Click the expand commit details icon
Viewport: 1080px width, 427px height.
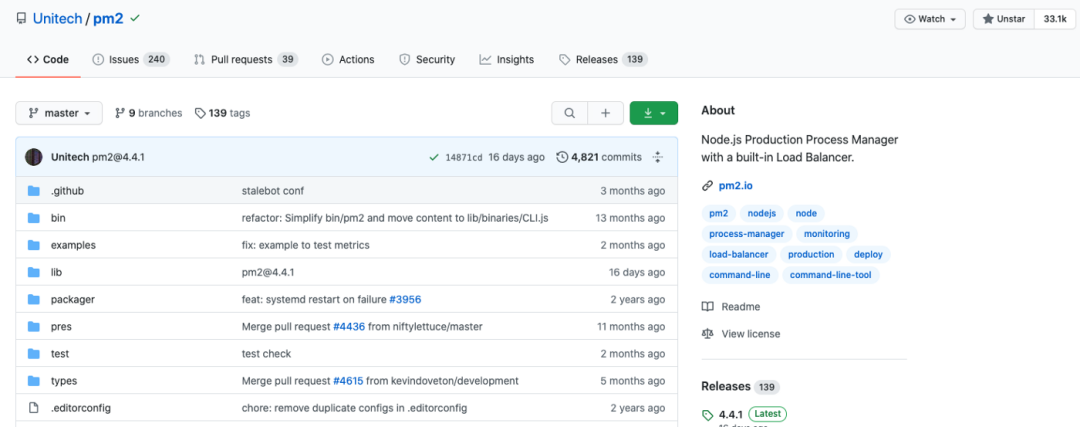click(658, 157)
